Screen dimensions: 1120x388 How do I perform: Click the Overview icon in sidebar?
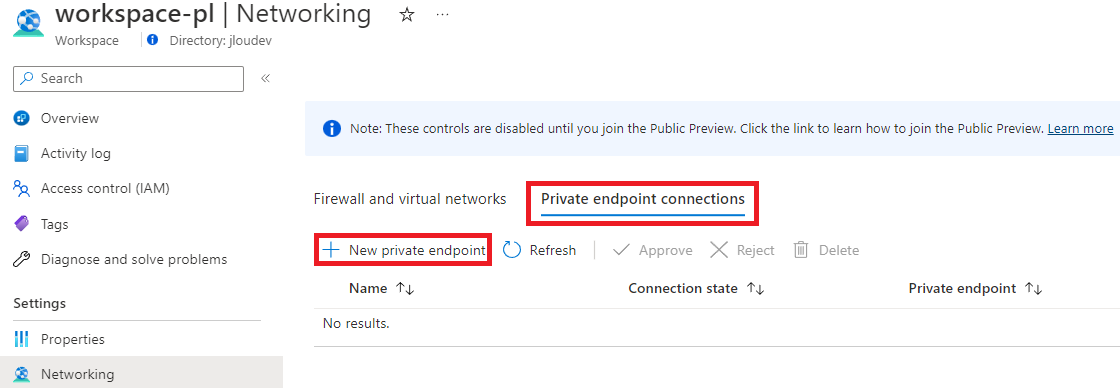[21, 119]
